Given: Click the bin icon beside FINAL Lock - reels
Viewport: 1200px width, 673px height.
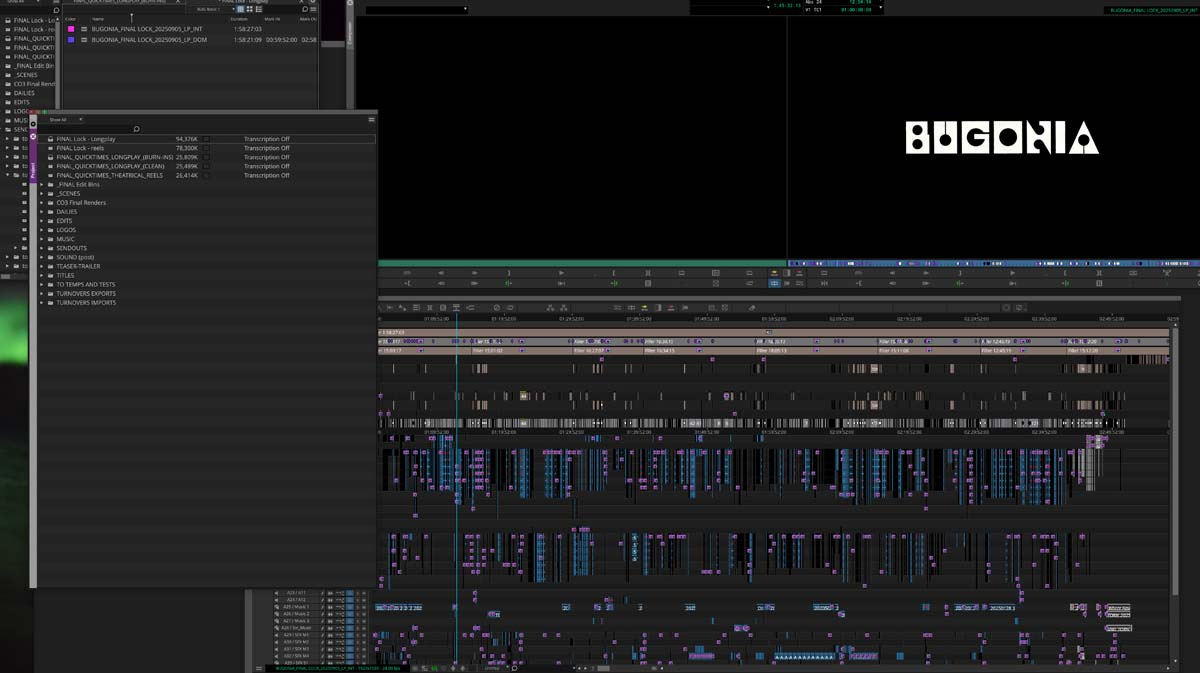Looking at the screenshot, I should coord(50,148).
